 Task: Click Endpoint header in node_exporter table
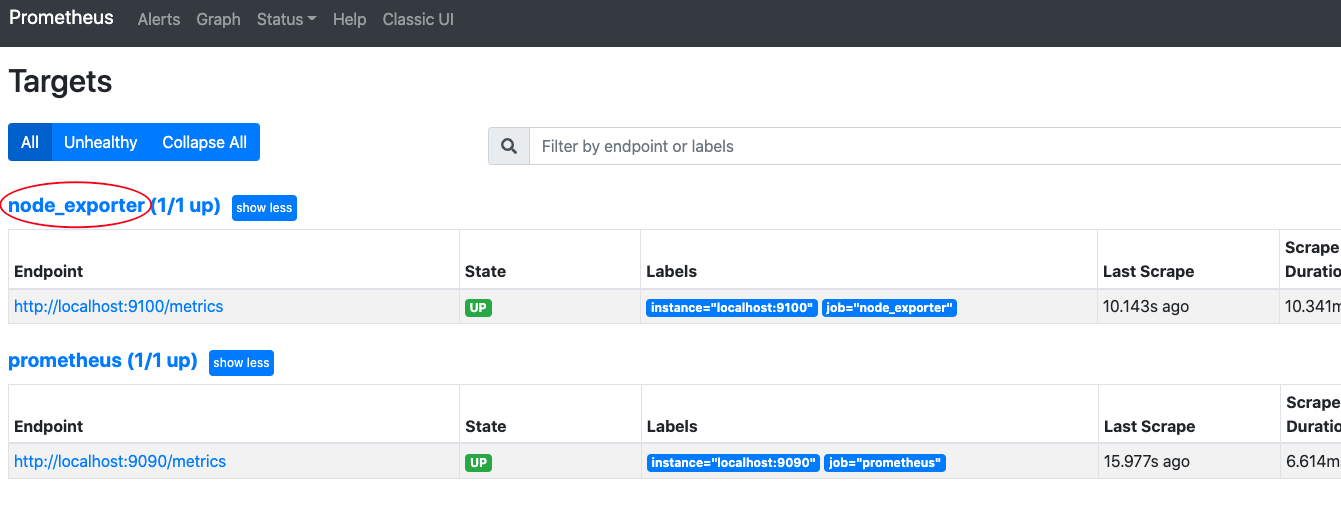click(x=49, y=271)
